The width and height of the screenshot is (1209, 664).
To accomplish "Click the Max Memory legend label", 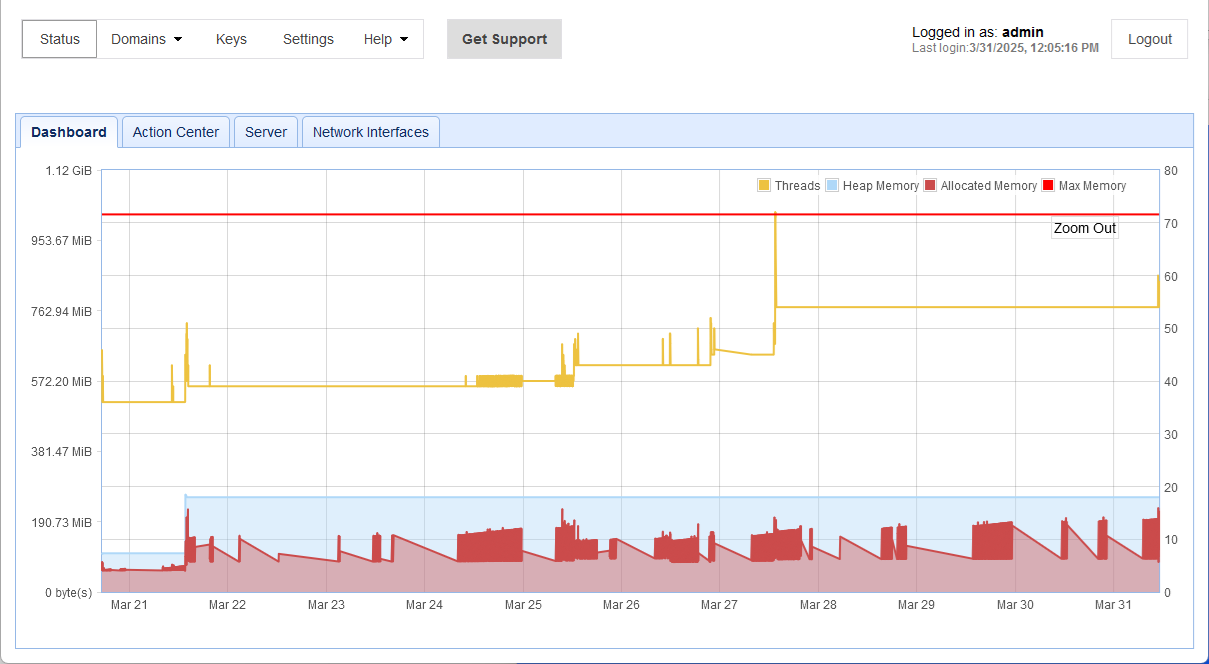I will [x=1092, y=186].
